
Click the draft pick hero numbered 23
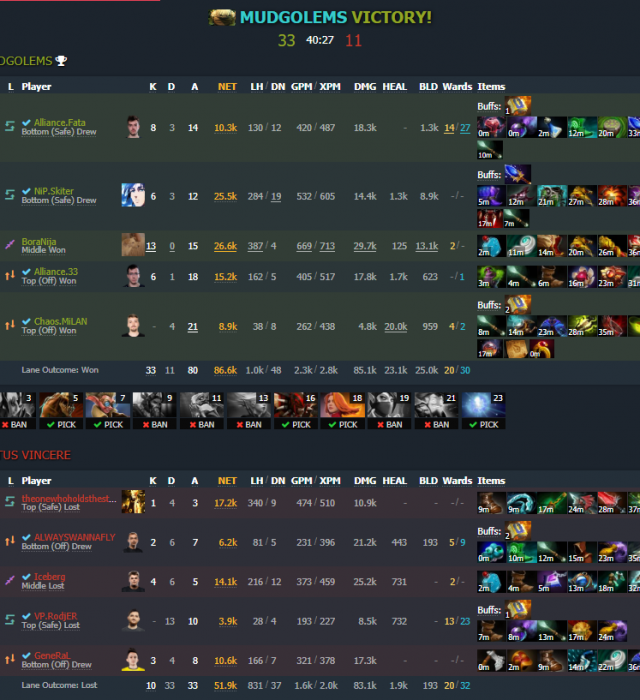tap(483, 411)
